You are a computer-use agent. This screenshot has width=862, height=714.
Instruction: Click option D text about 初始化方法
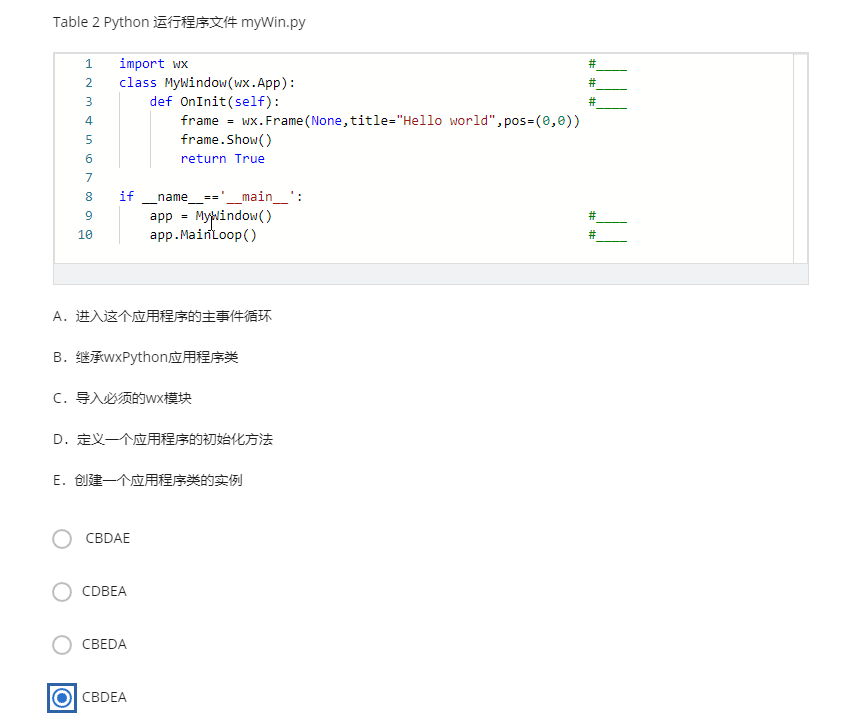click(163, 439)
